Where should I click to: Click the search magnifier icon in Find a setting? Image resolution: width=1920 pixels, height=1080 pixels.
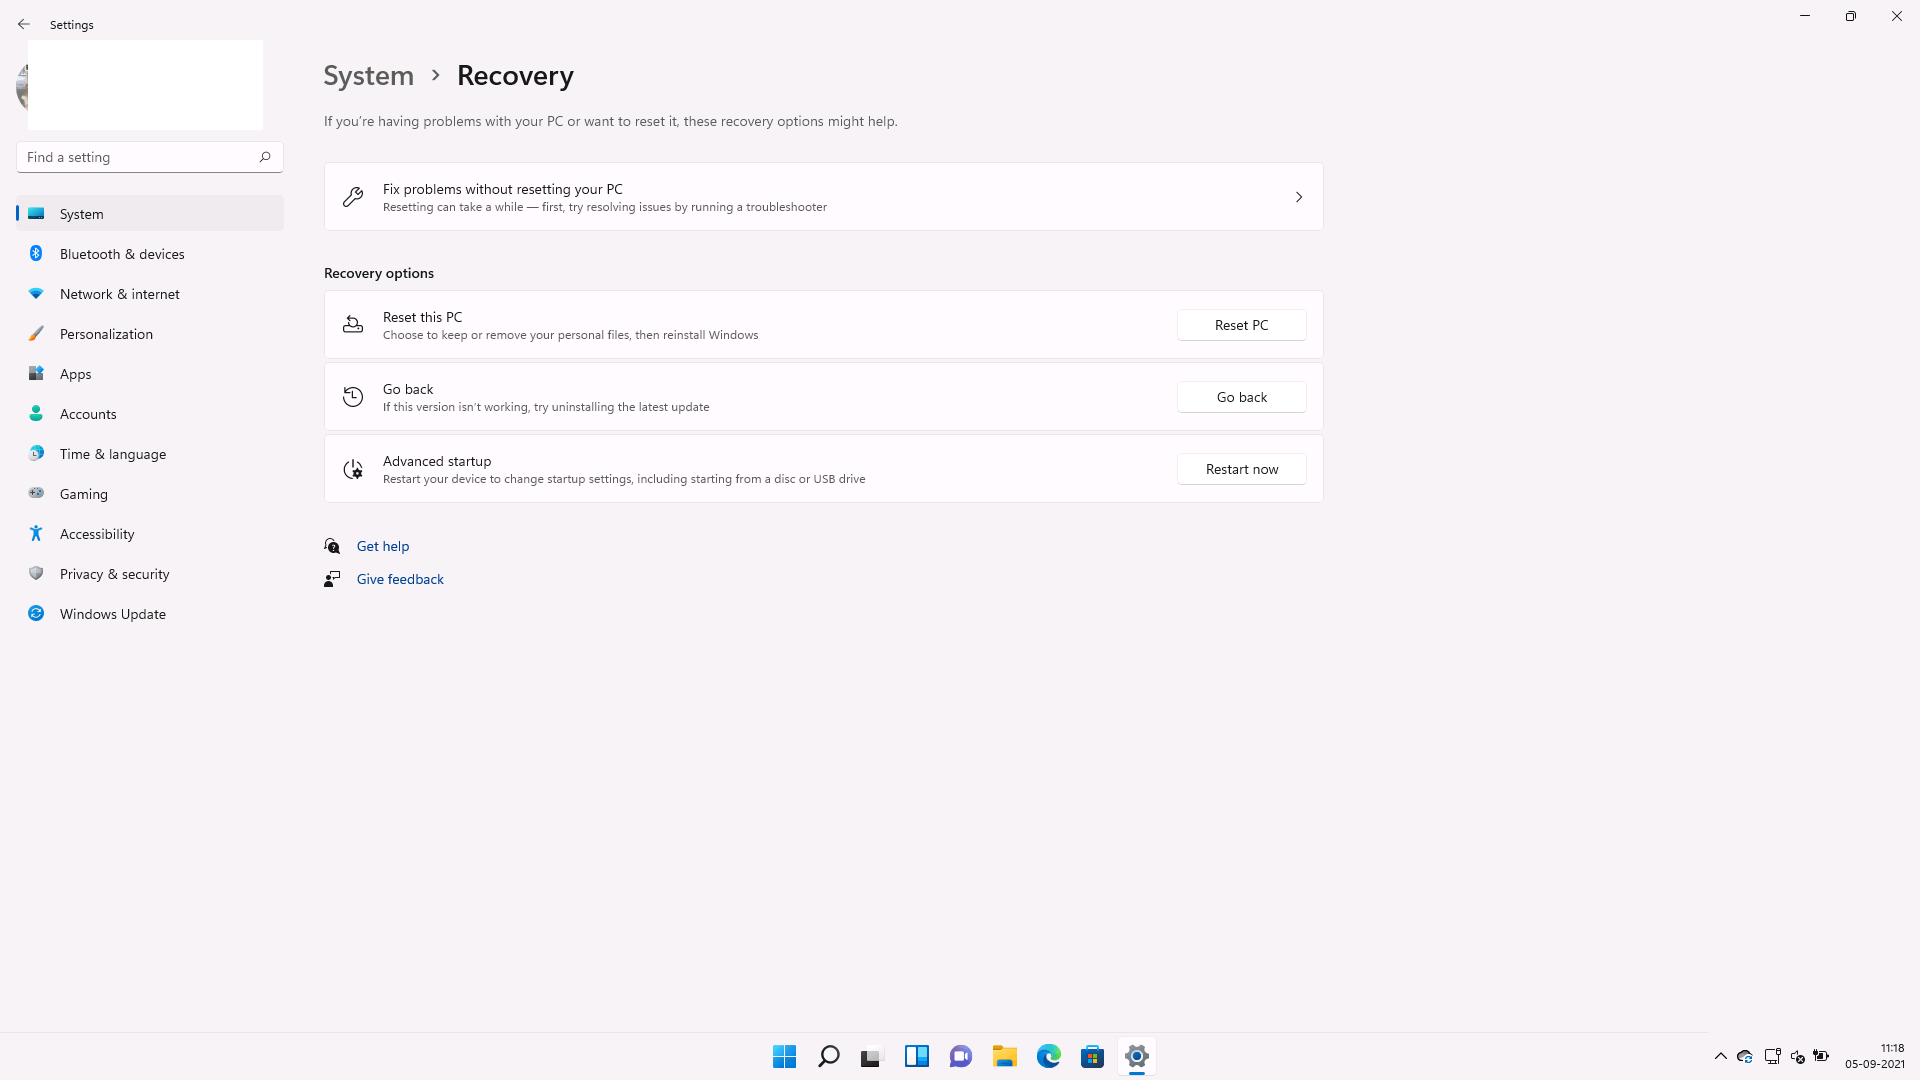point(265,157)
